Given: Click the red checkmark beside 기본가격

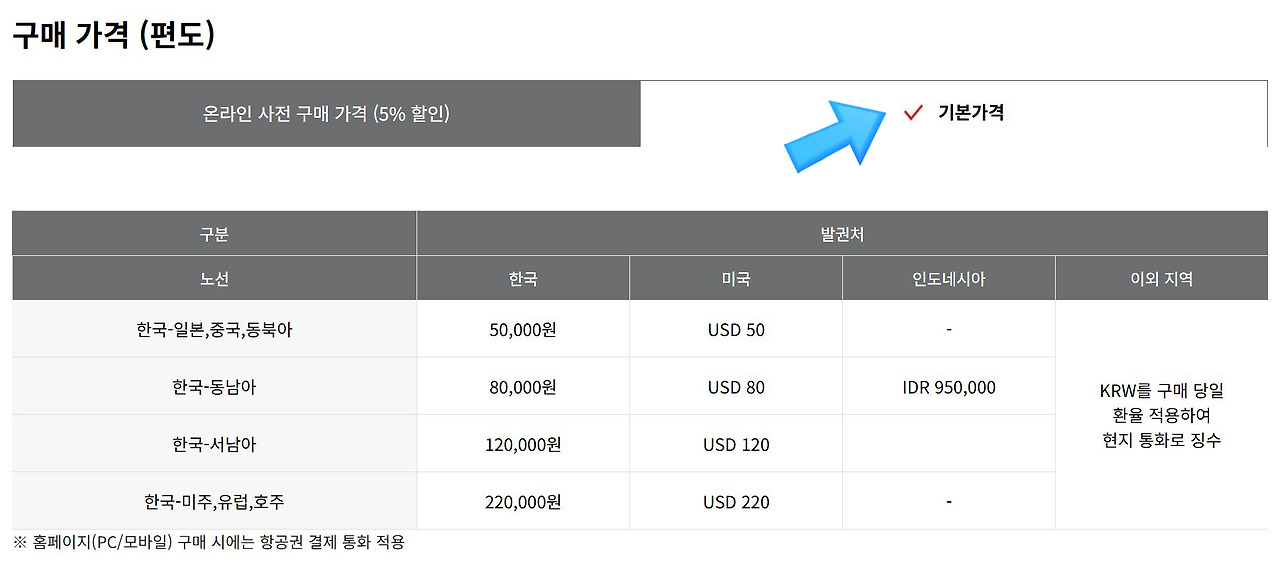Looking at the screenshot, I should (912, 113).
